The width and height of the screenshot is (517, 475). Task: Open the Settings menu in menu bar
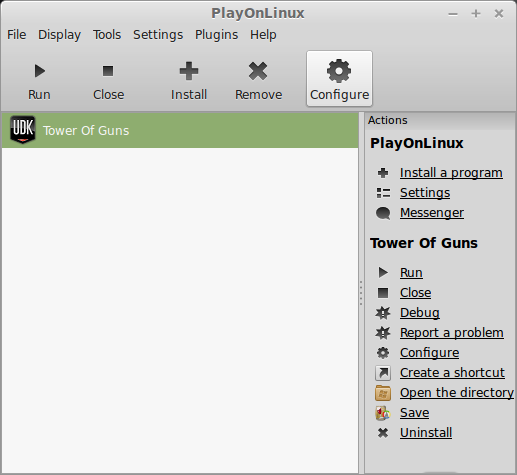pos(158,35)
